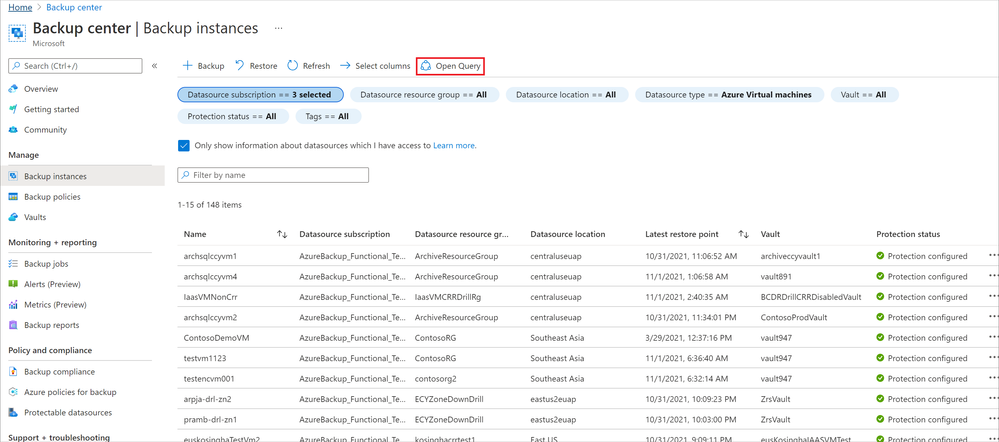Click the Backup jobs list icon
This screenshot has height=442, width=999.
[x=13, y=264]
